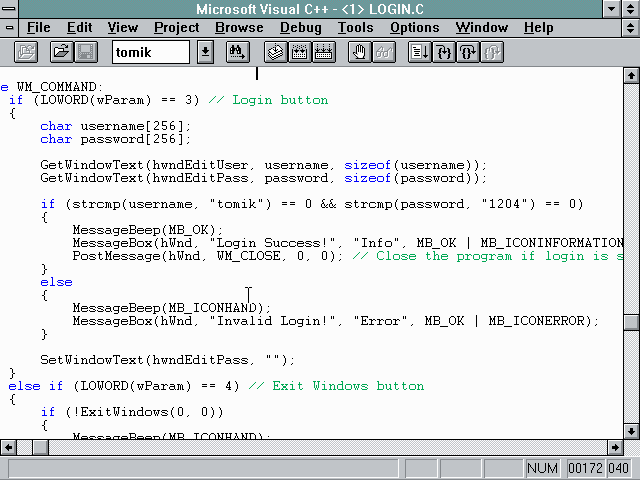Image resolution: width=640 pixels, height=480 pixels.
Task: Click the "Login Success!" string
Action: click(x=272, y=243)
